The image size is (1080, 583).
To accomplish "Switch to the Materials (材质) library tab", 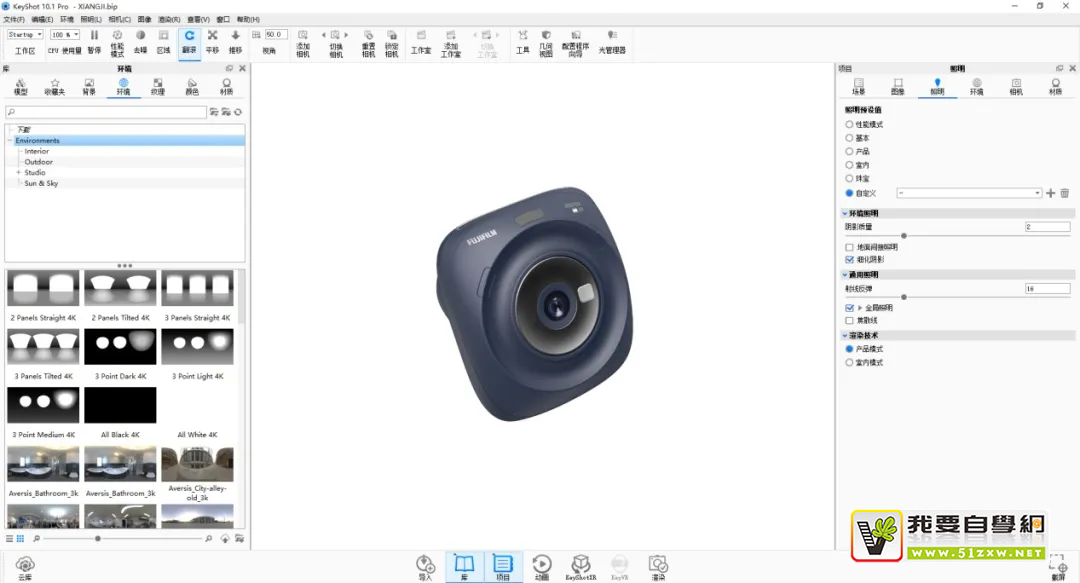I will (226, 87).
